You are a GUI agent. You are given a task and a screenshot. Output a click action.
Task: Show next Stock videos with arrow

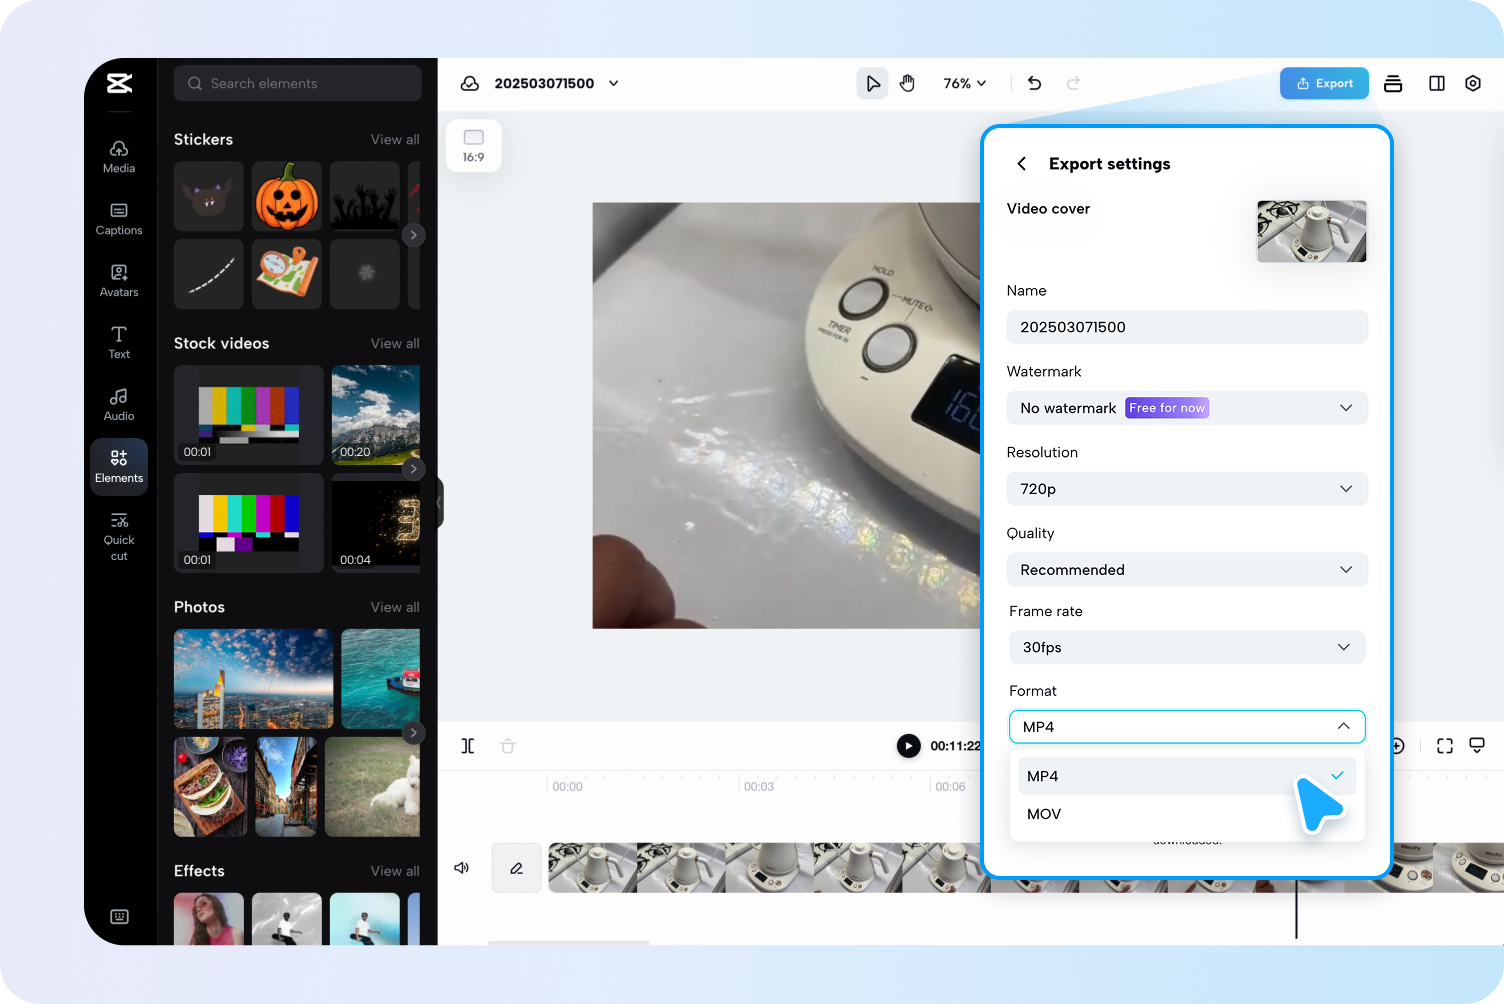click(413, 469)
